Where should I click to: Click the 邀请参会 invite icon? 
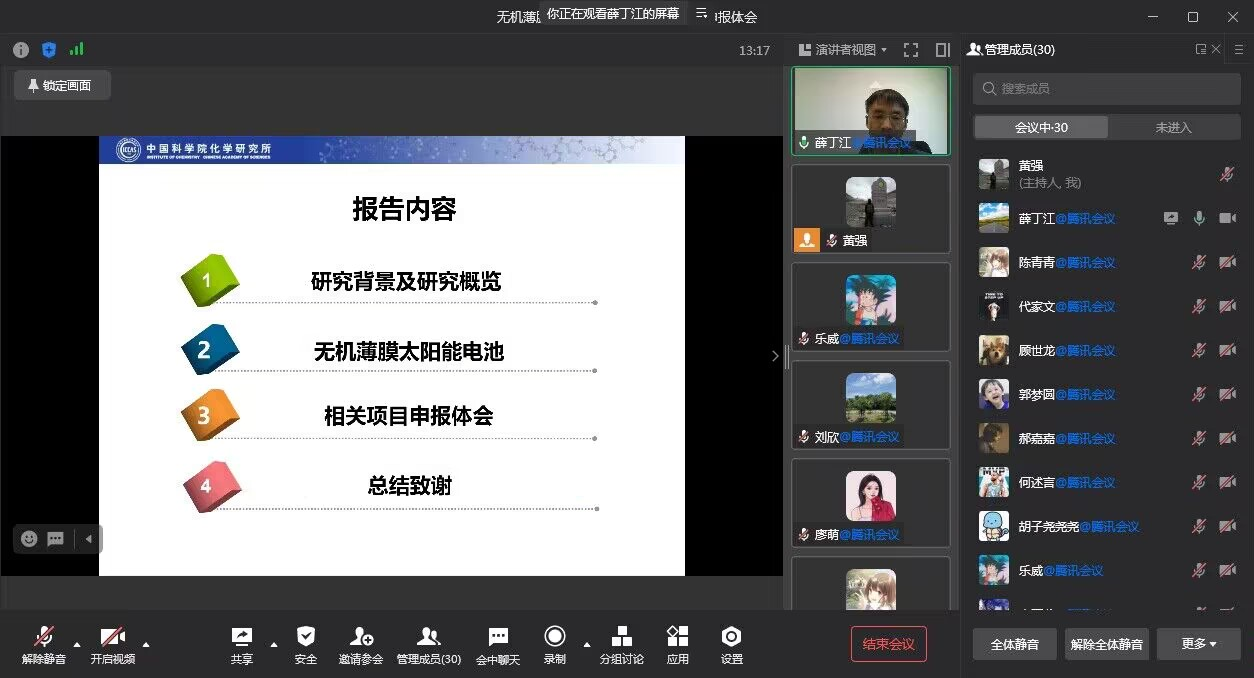(361, 637)
